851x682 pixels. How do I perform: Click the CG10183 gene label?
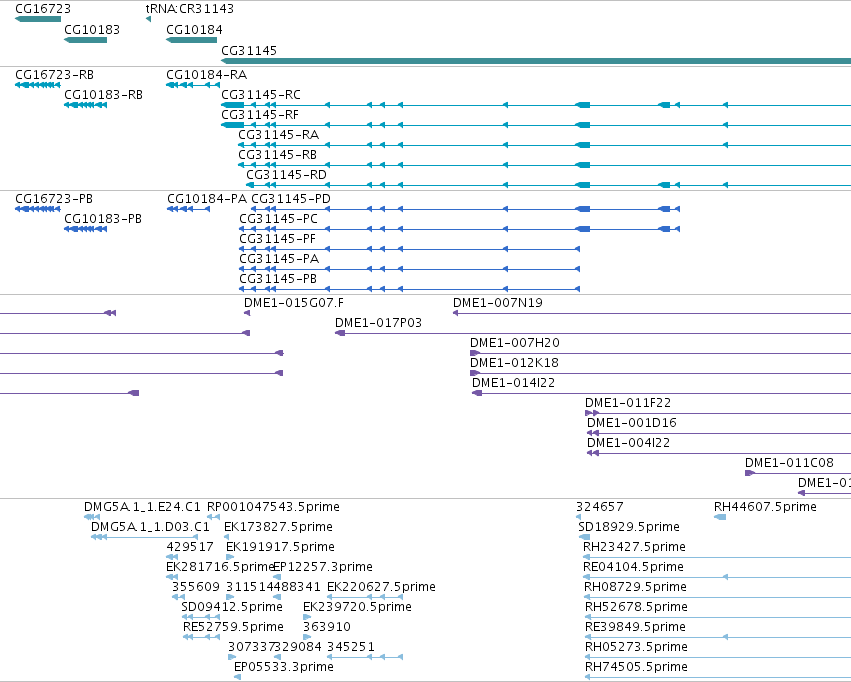(92, 30)
